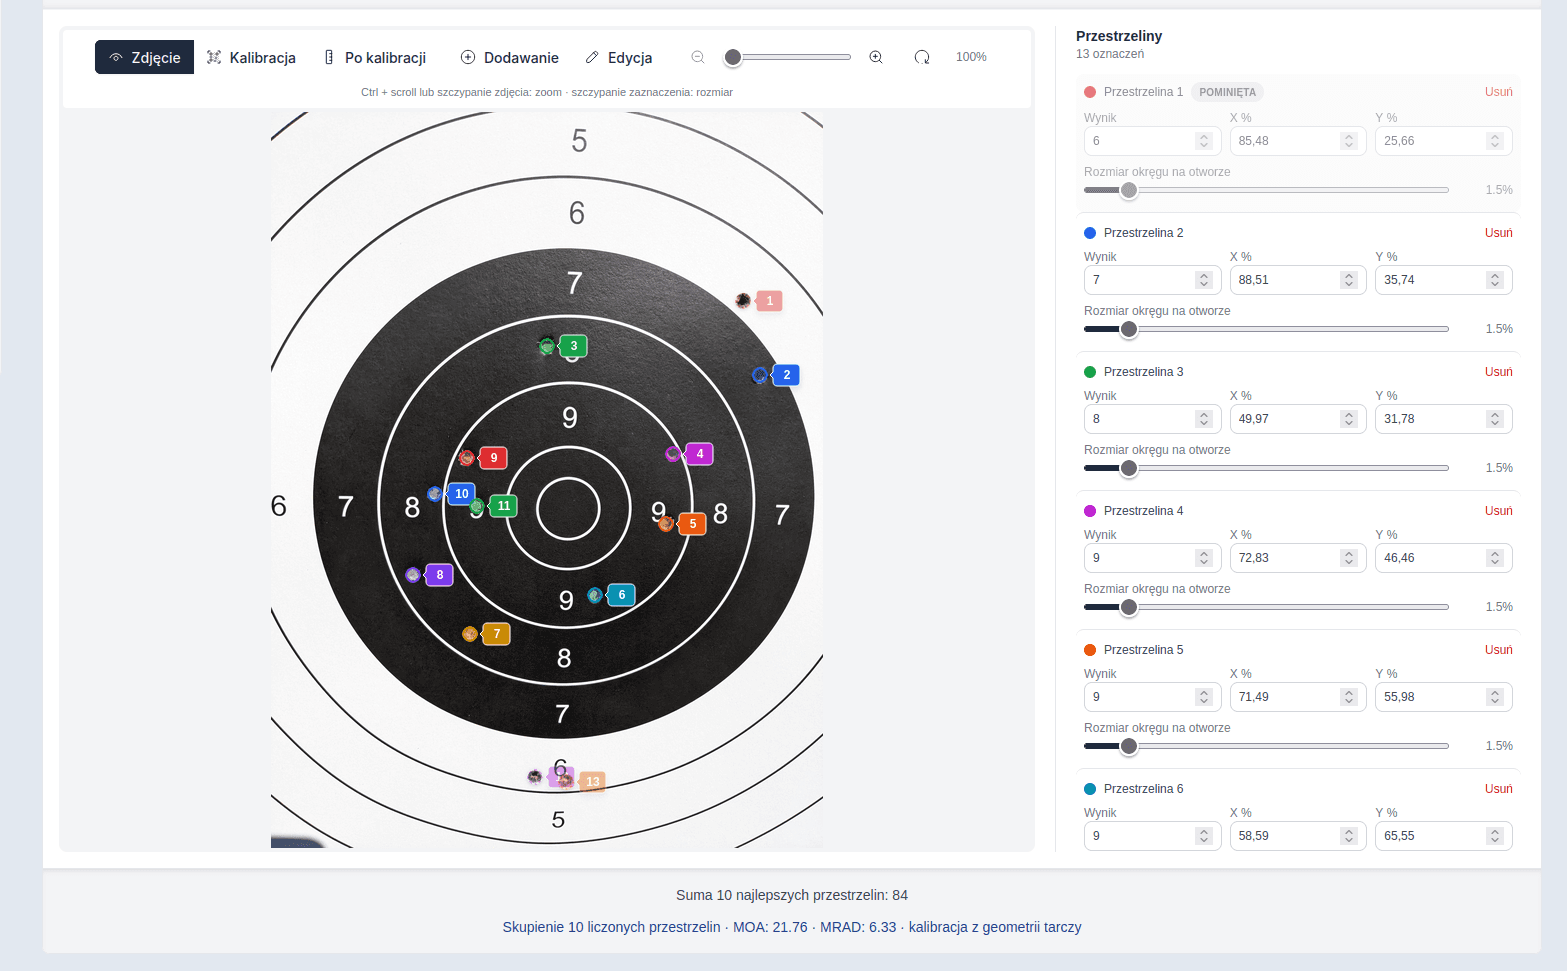
Task: Zoom in with the plus magnifier icon
Action: point(876,57)
